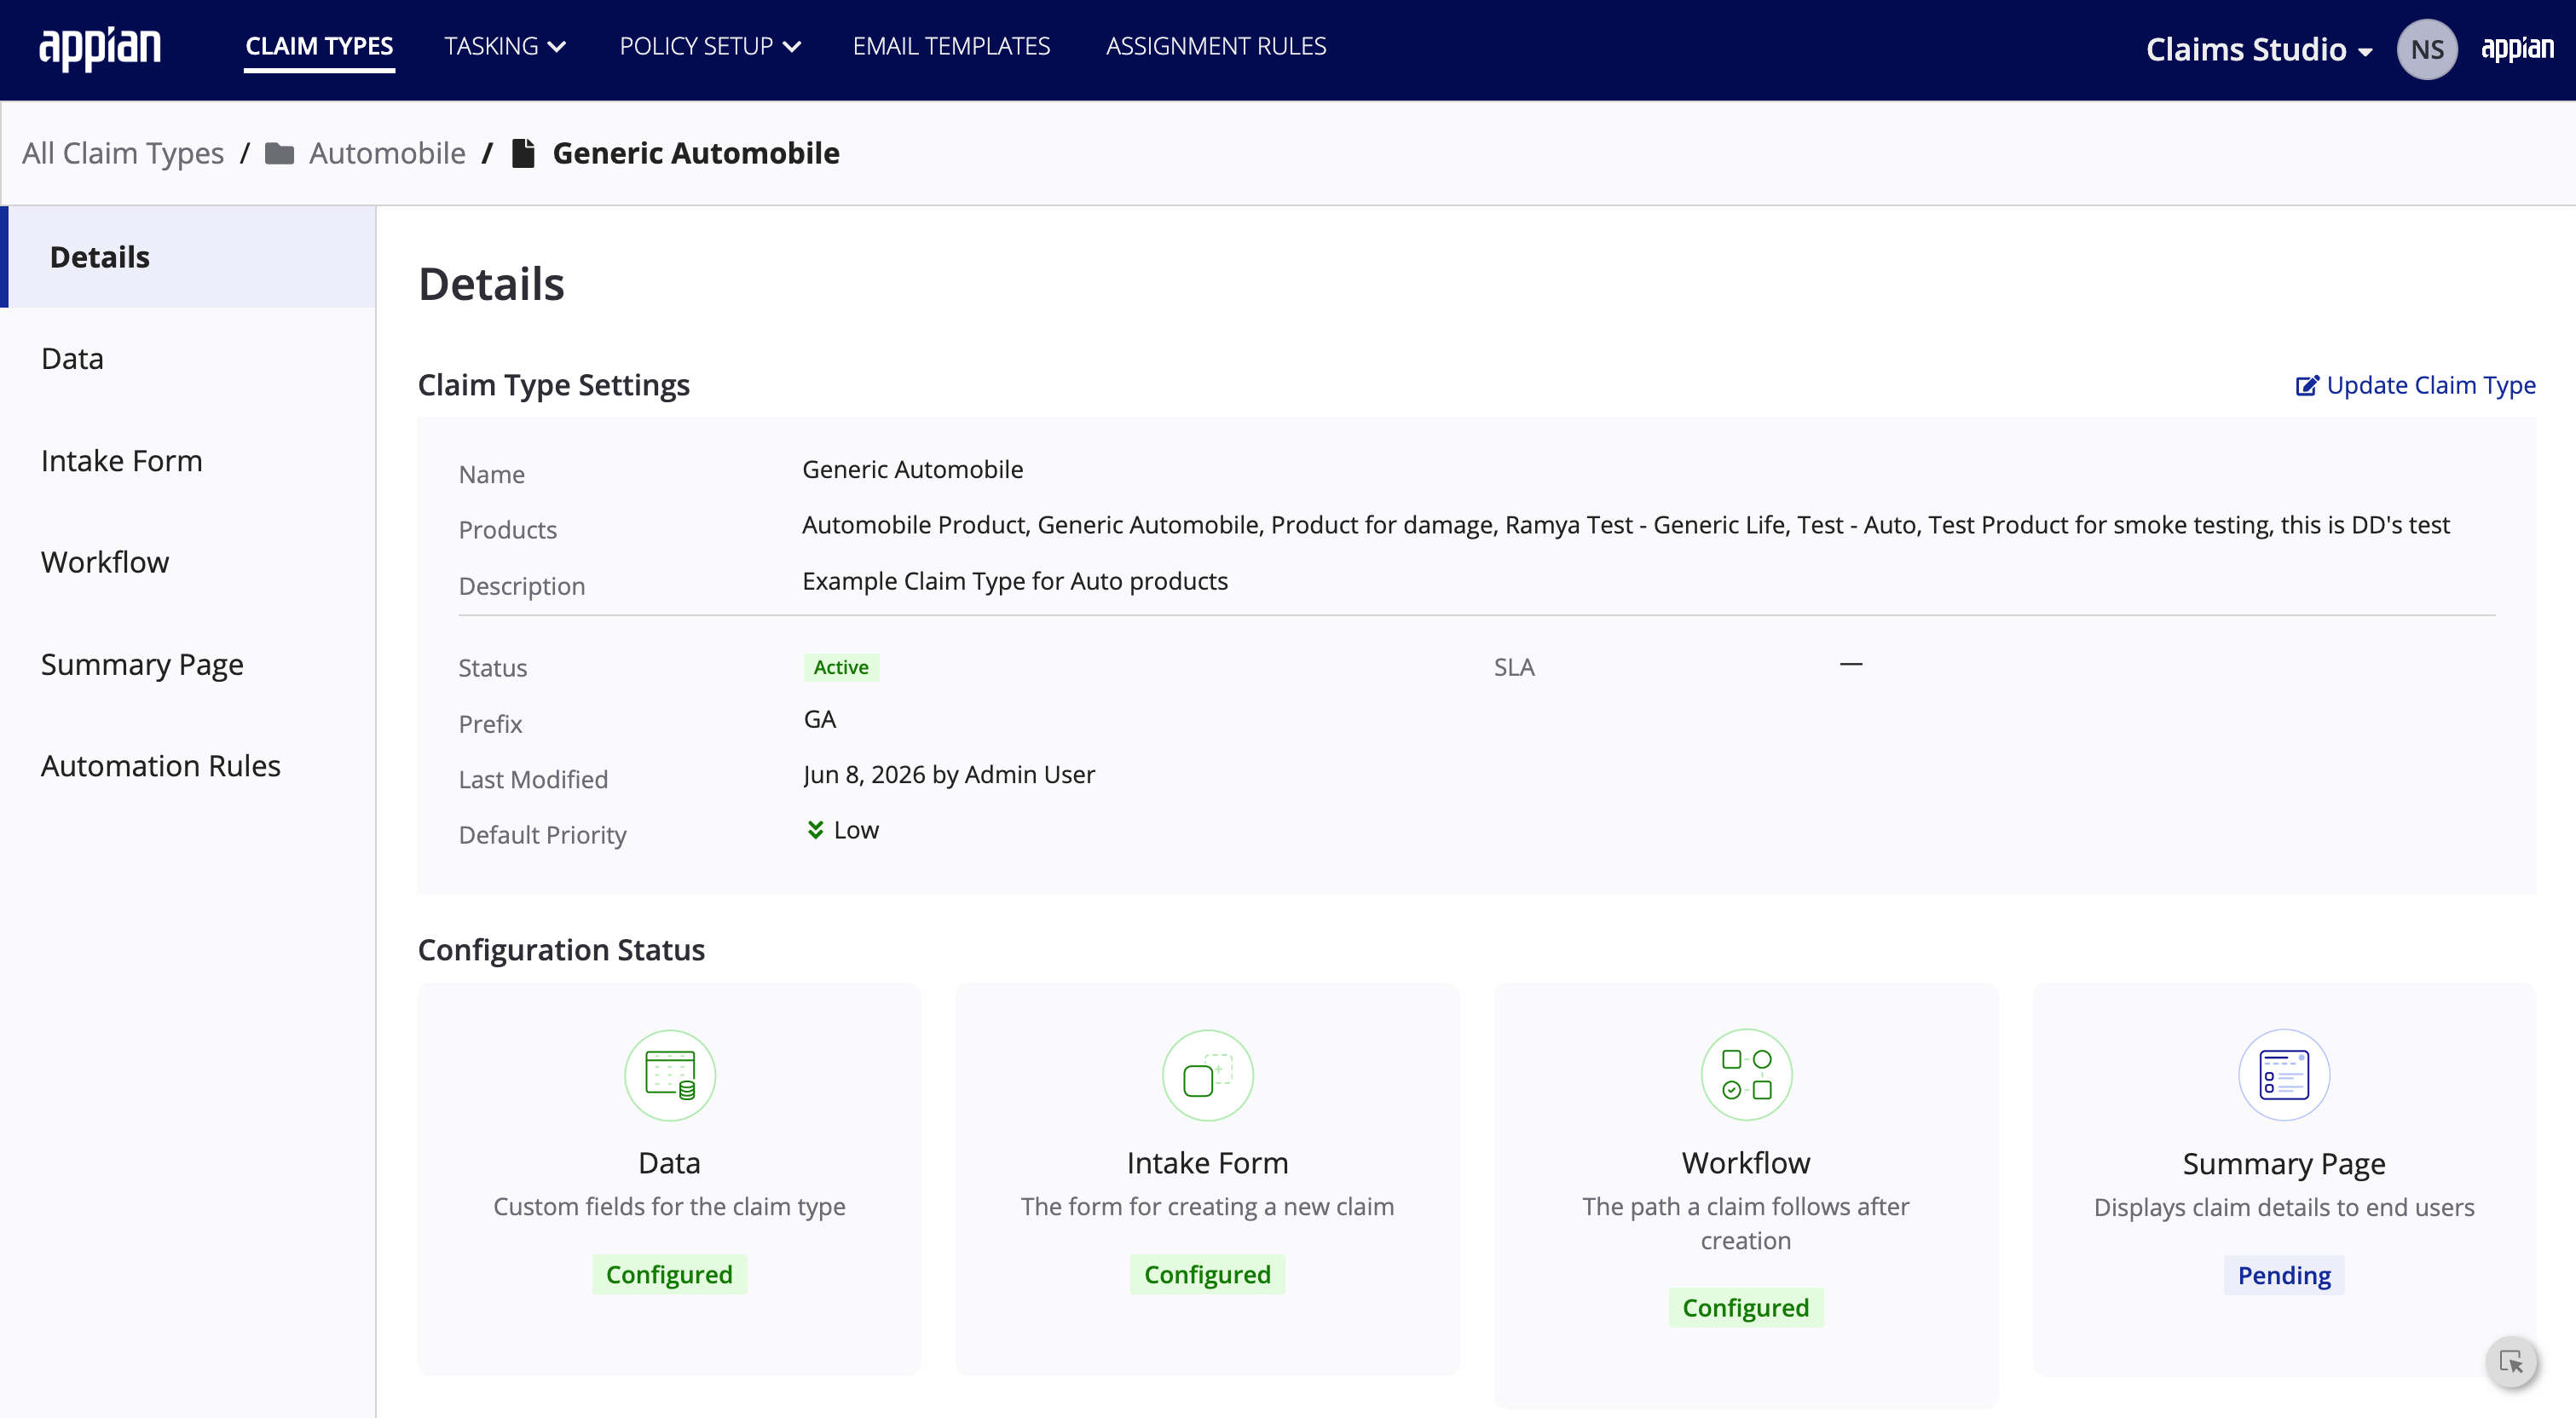This screenshot has height=1418, width=2576.
Task: Click the Intake Form card title
Action: (1207, 1163)
